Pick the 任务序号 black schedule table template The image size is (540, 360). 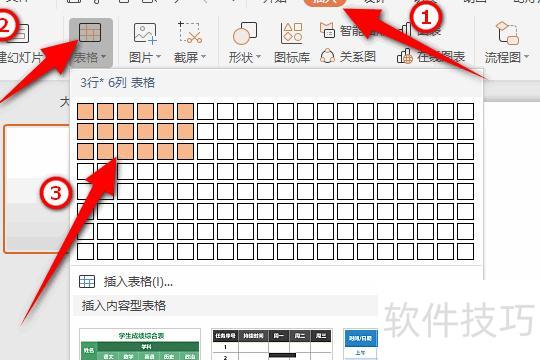click(272, 344)
